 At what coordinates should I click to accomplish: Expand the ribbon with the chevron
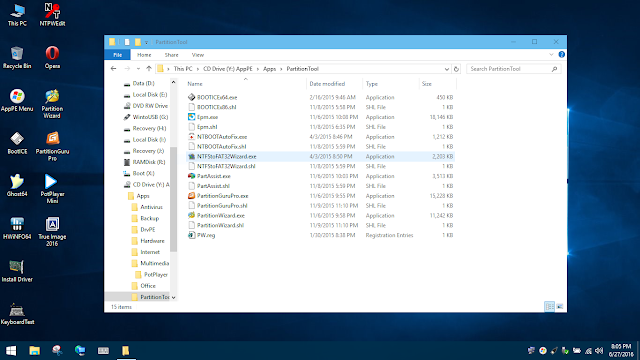pyautogui.click(x=551, y=55)
